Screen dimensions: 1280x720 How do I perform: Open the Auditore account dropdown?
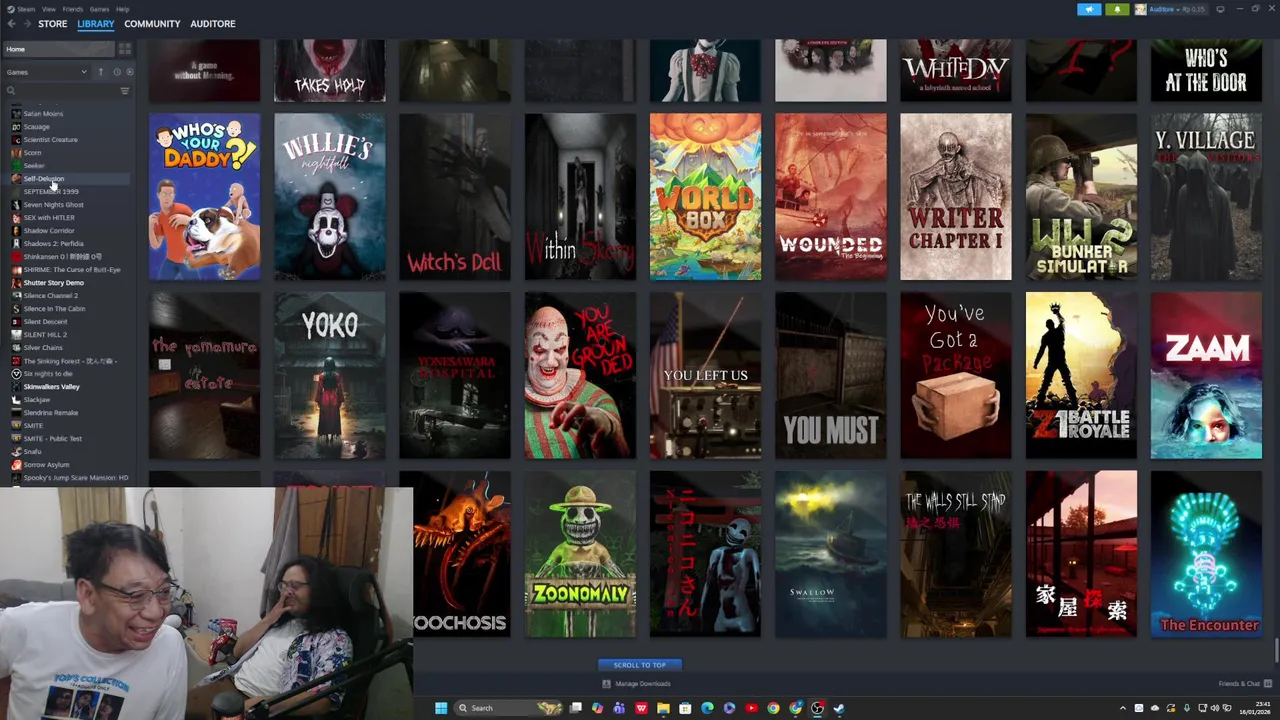coord(1163,9)
